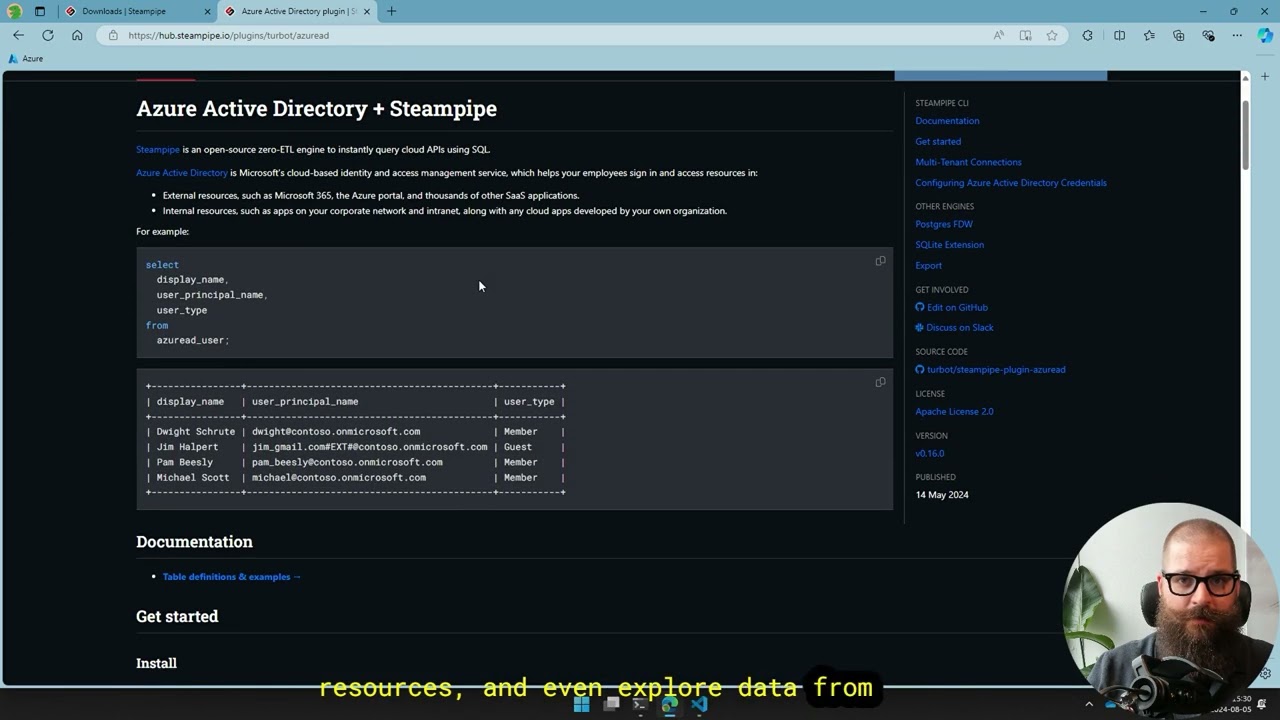Open the Azure bookmark in favorites bar
This screenshot has width=1280, height=720.
click(26, 59)
